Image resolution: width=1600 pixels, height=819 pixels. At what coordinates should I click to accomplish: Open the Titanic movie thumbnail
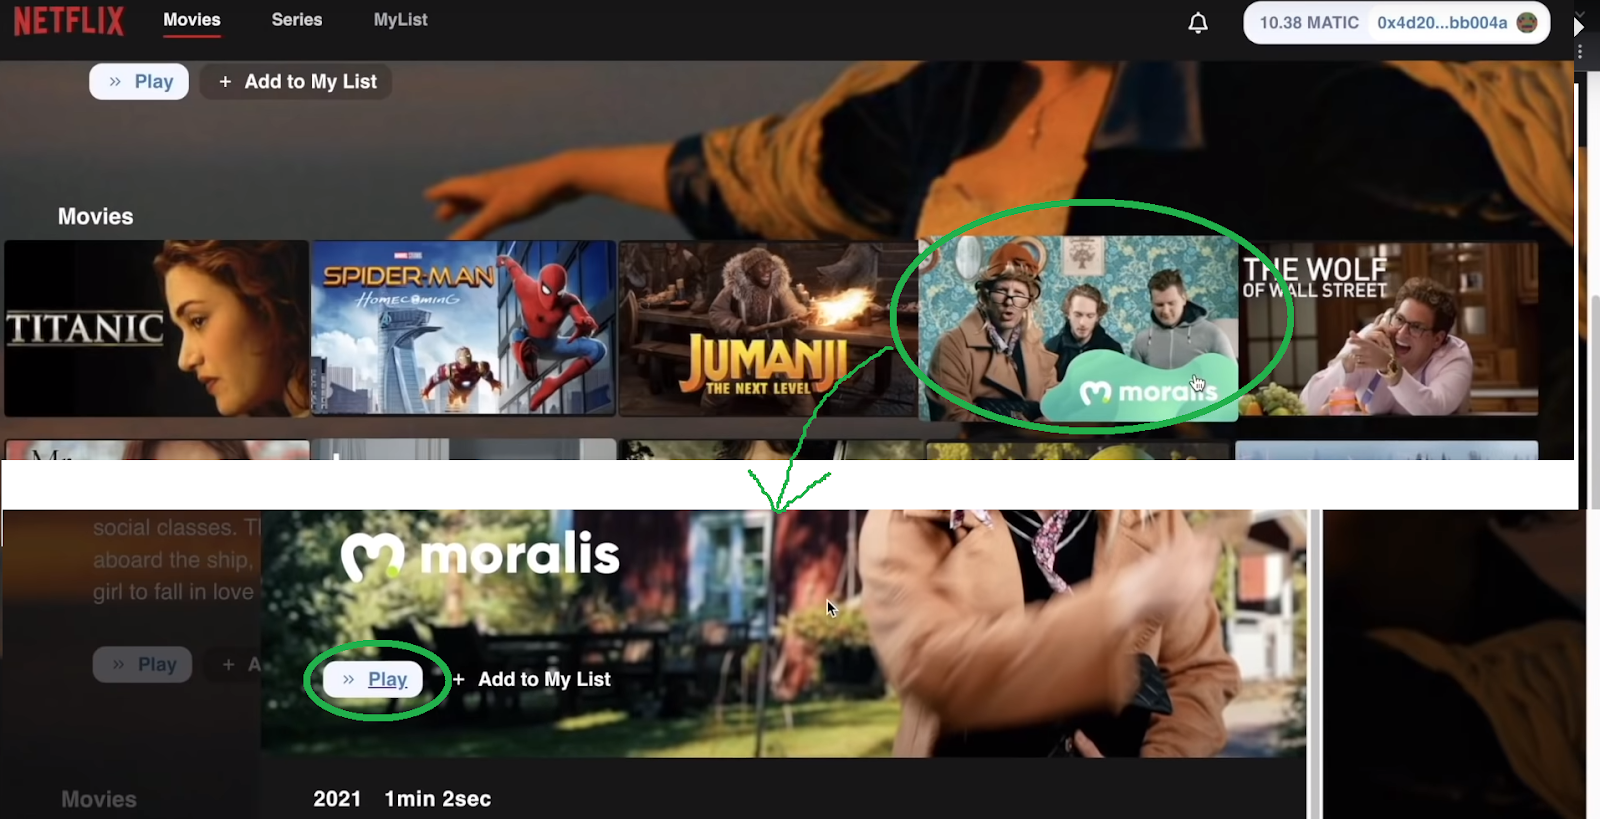coord(157,328)
